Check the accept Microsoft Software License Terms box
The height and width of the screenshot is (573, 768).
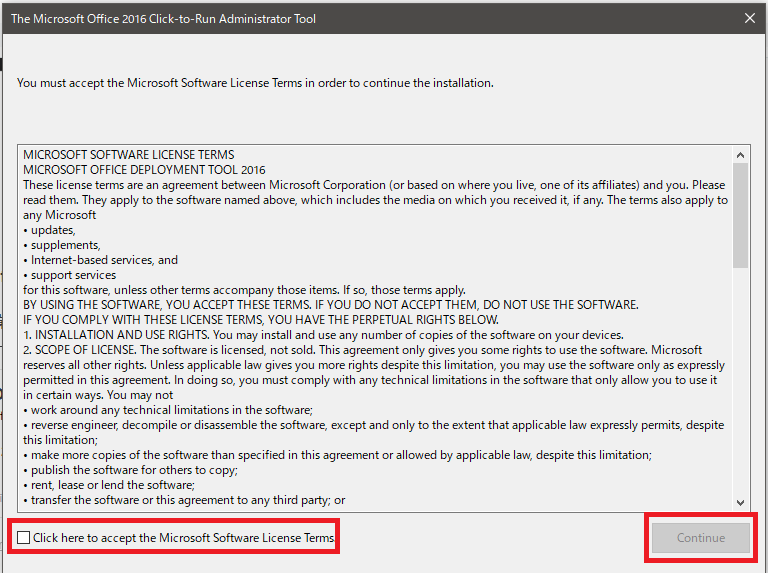click(24, 538)
